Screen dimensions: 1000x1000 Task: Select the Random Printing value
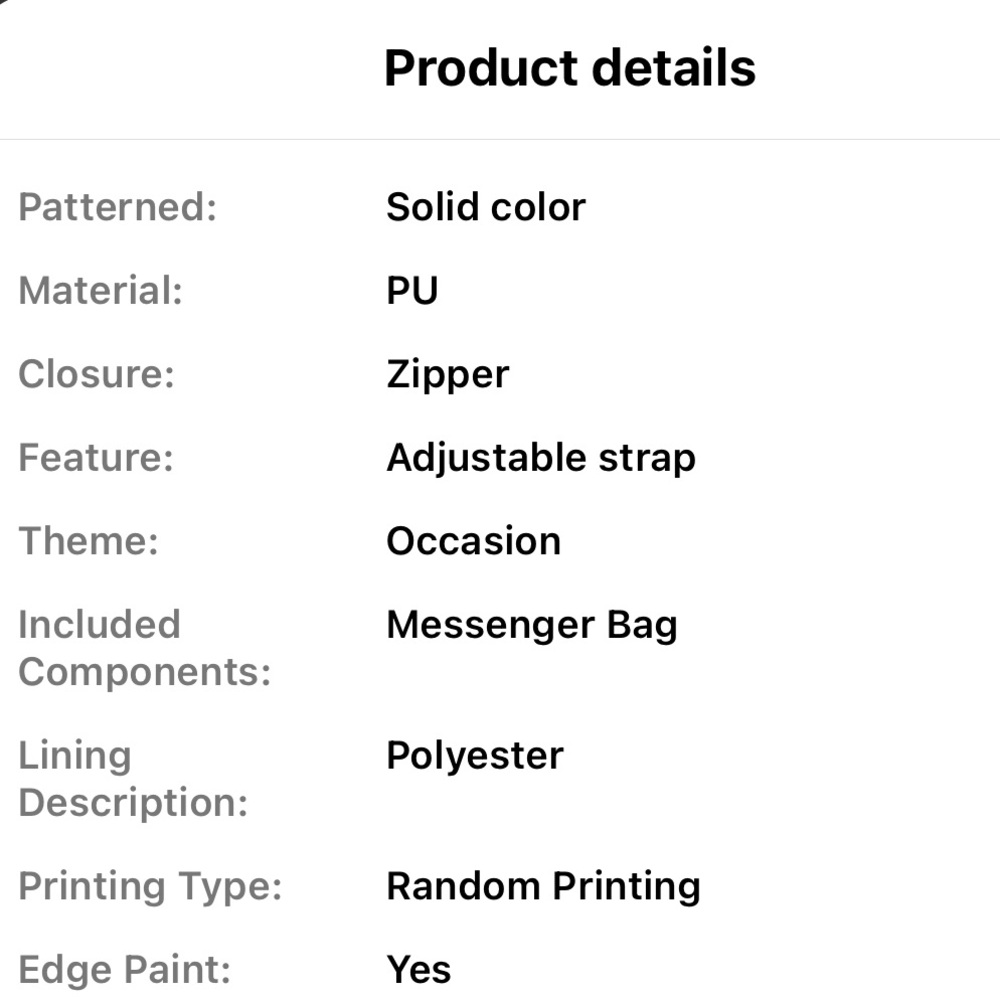tap(543, 888)
